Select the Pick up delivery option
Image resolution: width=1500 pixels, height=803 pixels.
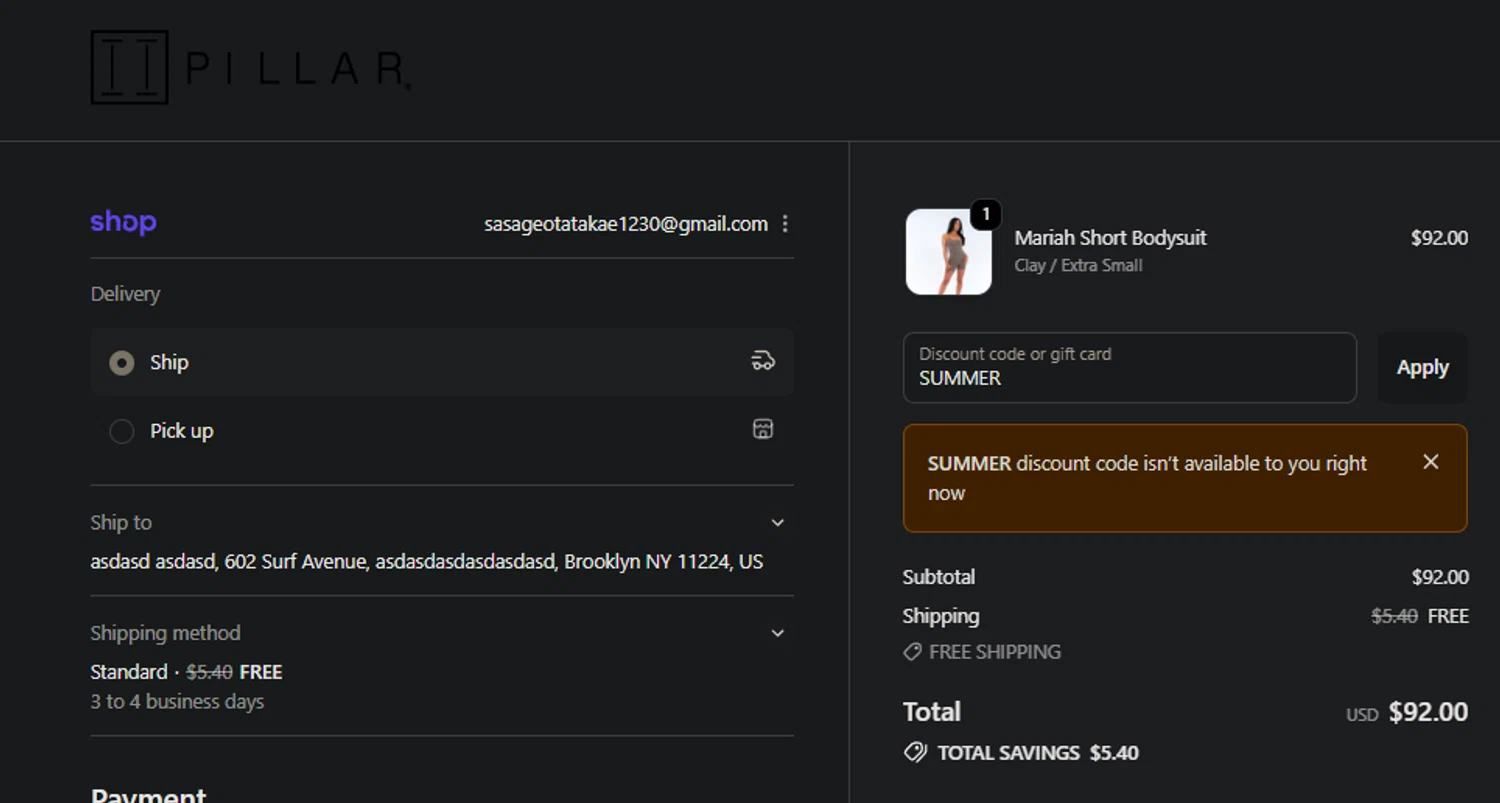pyautogui.click(x=442, y=431)
